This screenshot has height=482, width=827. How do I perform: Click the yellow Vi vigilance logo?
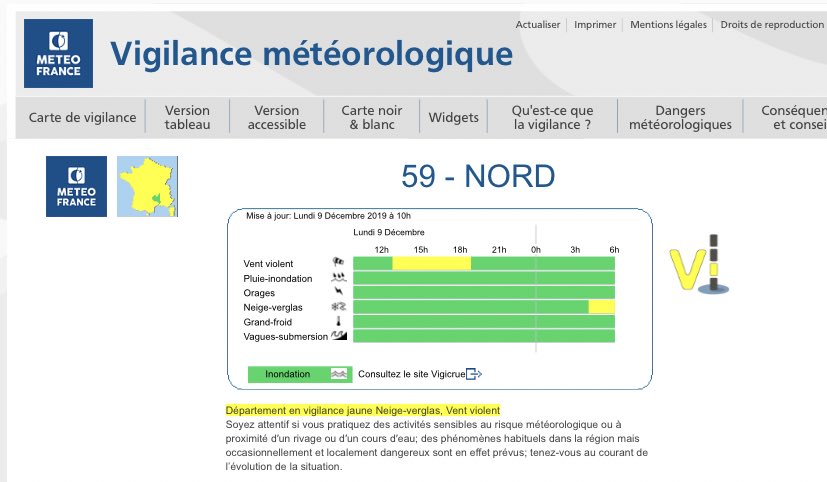pyautogui.click(x=699, y=264)
